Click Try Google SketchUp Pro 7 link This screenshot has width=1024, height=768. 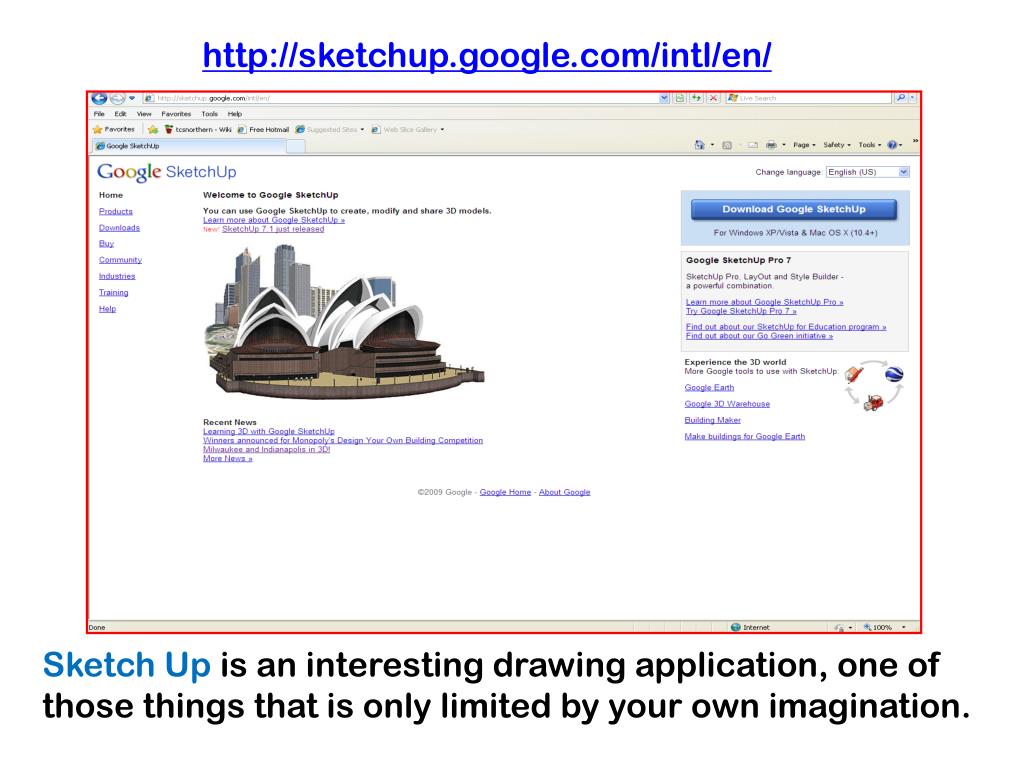pos(741,312)
